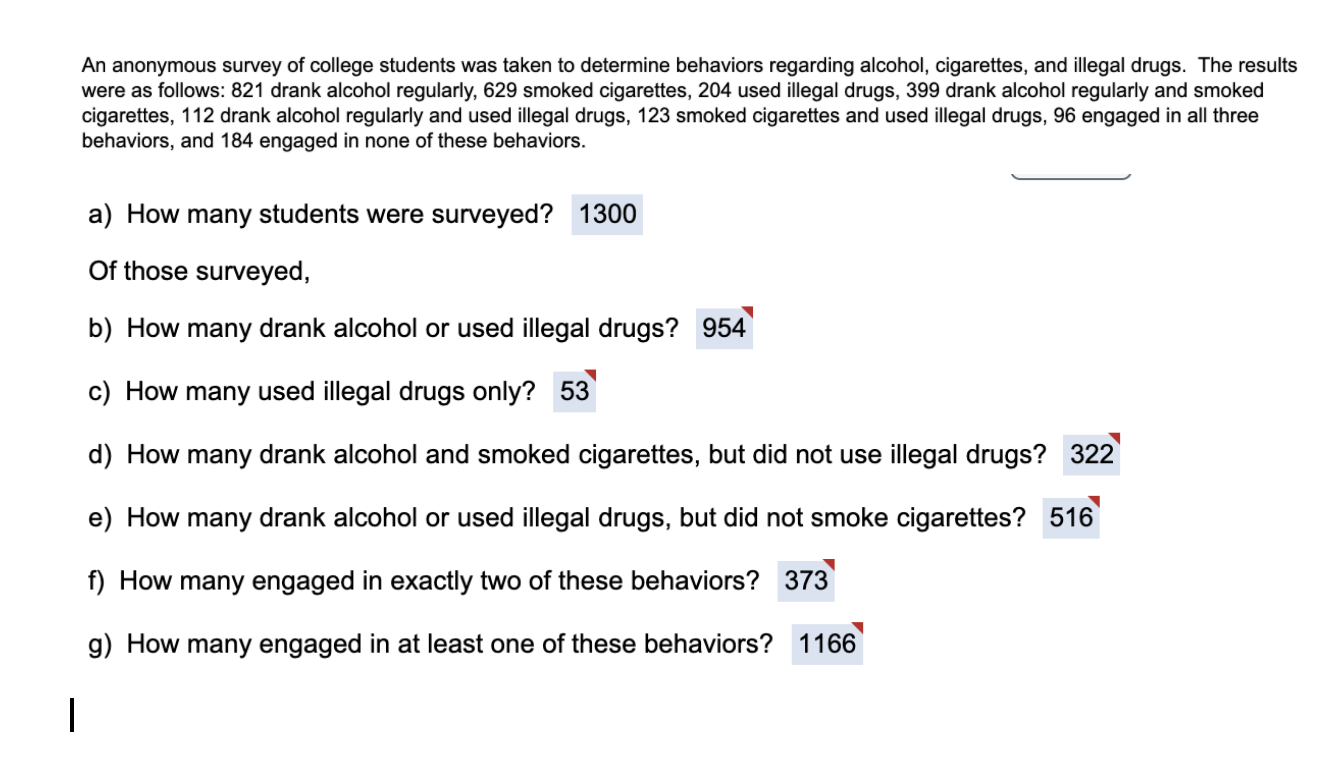The height and width of the screenshot is (770, 1318).
Task: Click the answer cell containing 53
Action: click(575, 391)
